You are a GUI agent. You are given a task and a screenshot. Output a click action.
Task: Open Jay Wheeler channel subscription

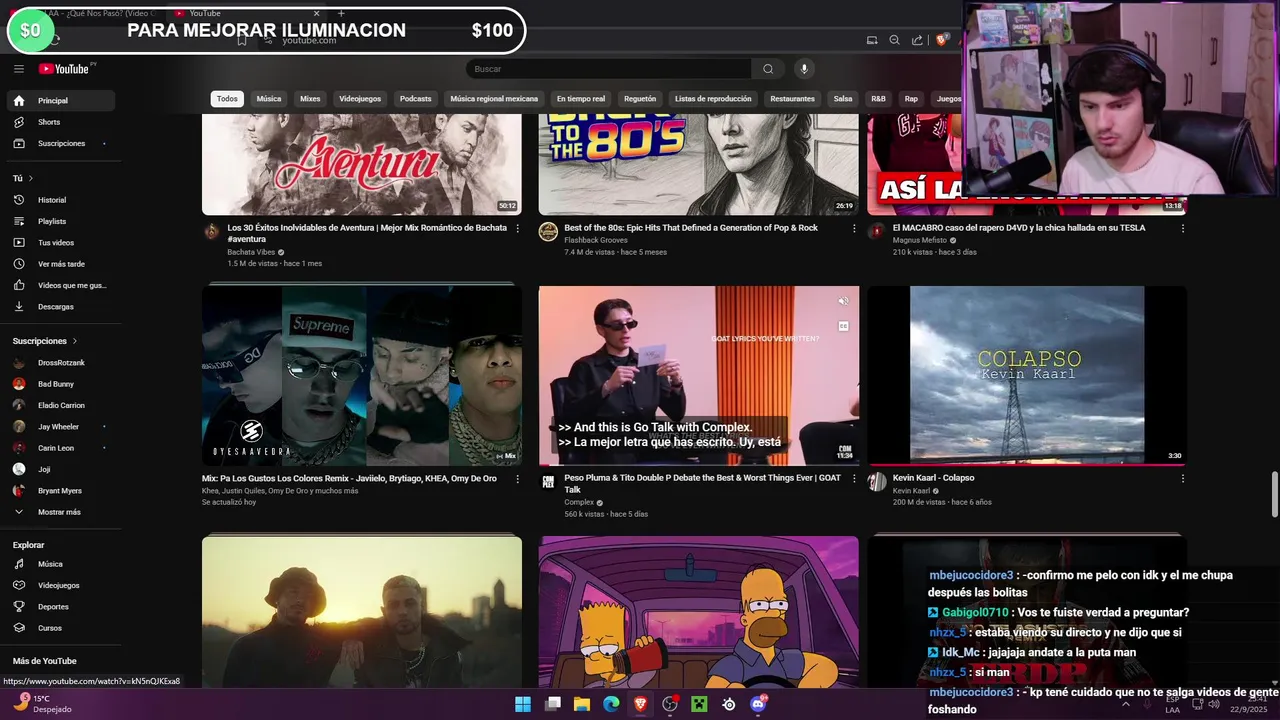point(60,427)
